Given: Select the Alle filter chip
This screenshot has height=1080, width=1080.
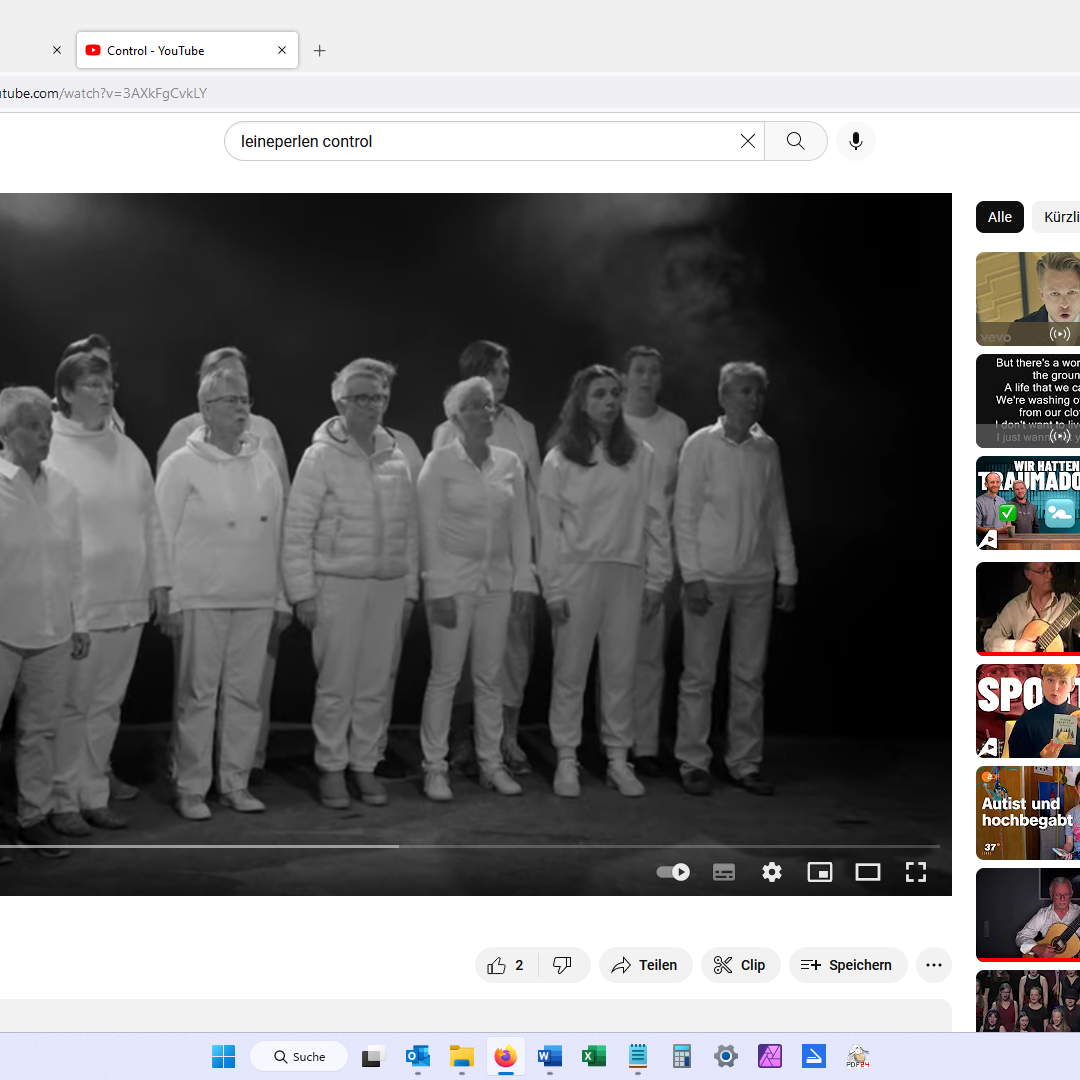Looking at the screenshot, I should 999,217.
